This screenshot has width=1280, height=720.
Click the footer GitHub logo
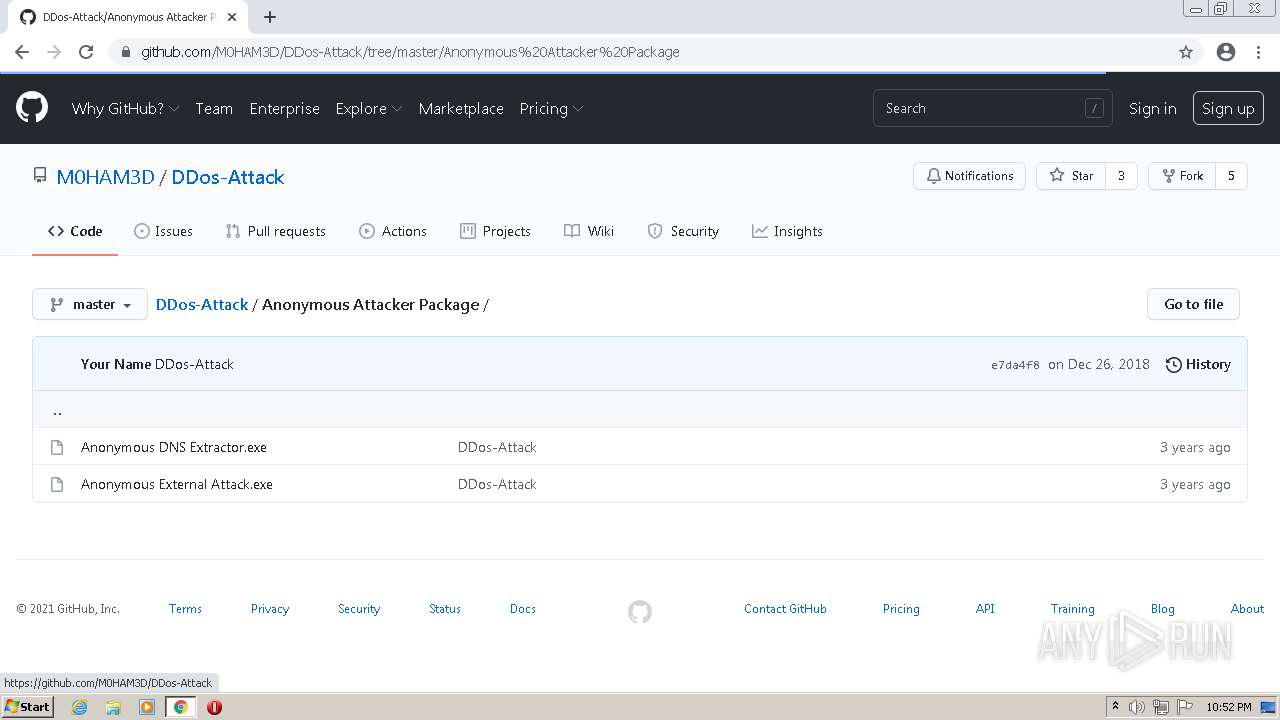pyautogui.click(x=640, y=611)
